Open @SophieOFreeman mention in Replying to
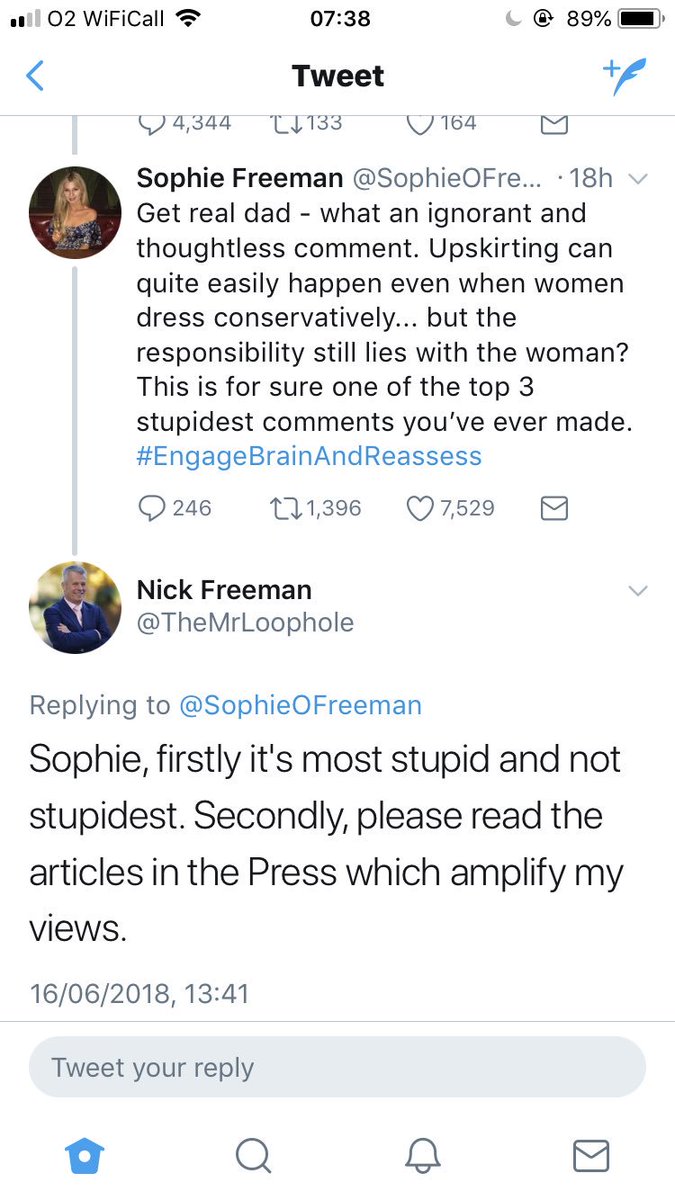The width and height of the screenshot is (675, 1200). point(300,705)
